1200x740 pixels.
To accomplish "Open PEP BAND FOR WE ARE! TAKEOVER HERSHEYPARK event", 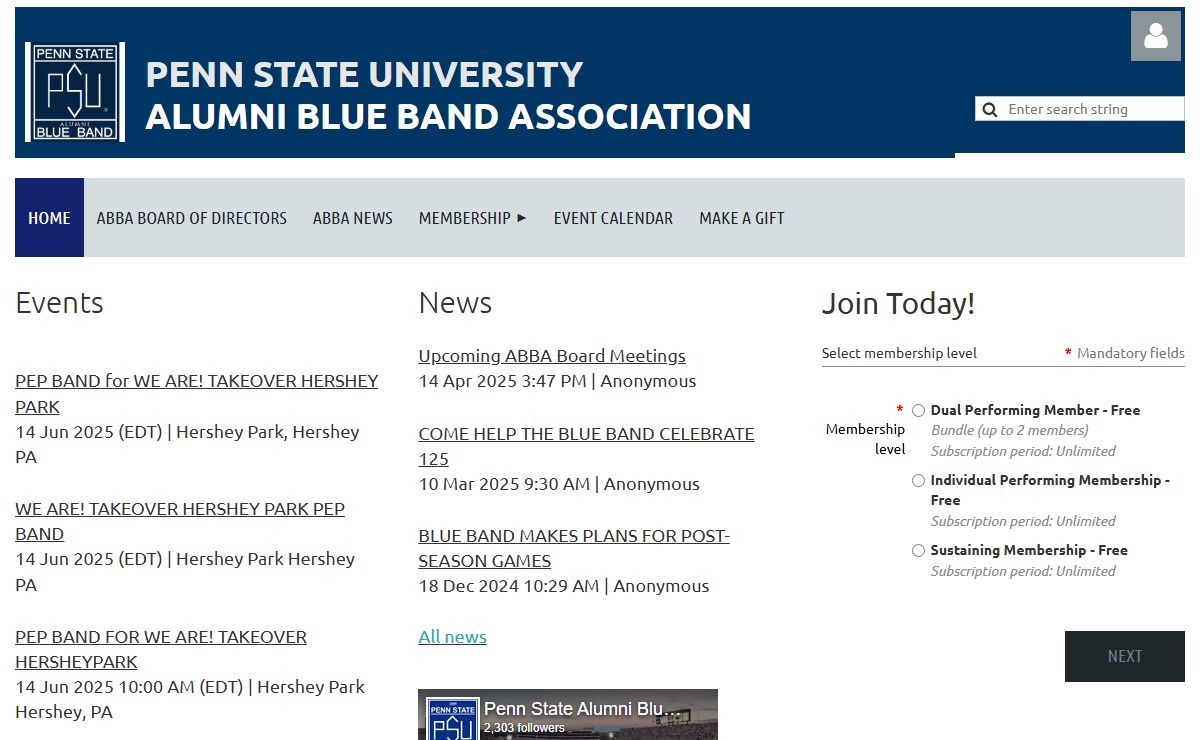I will [161, 649].
